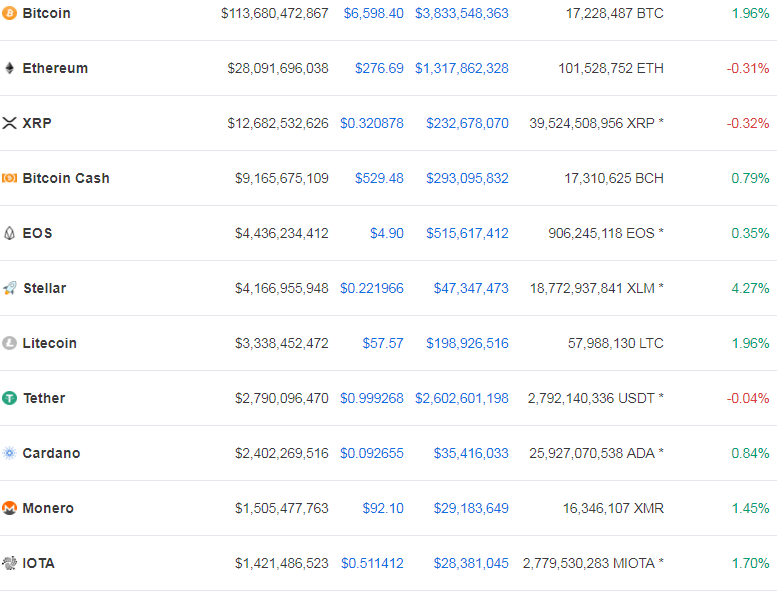Click Stellar price $0.221966
Screen dimensions: 777x593
[372, 288]
